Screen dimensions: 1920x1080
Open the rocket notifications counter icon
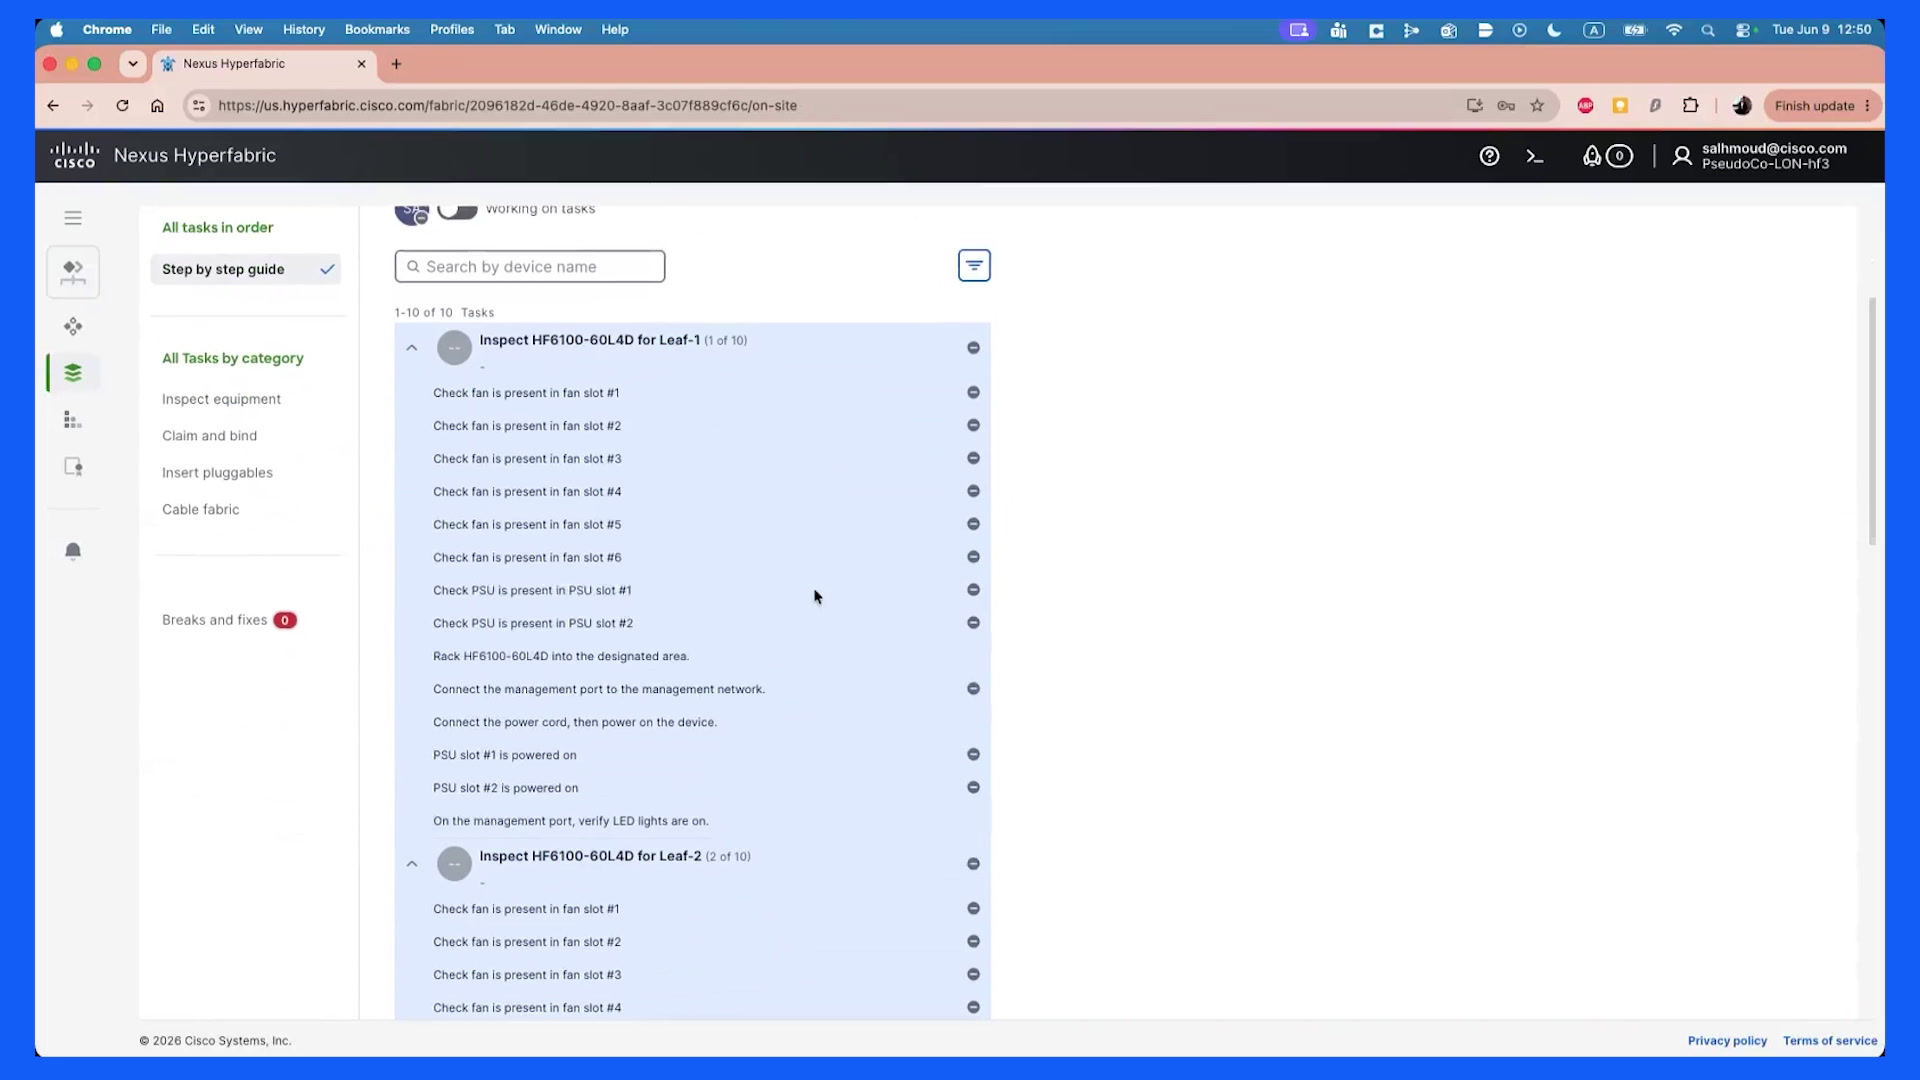coord(1606,156)
